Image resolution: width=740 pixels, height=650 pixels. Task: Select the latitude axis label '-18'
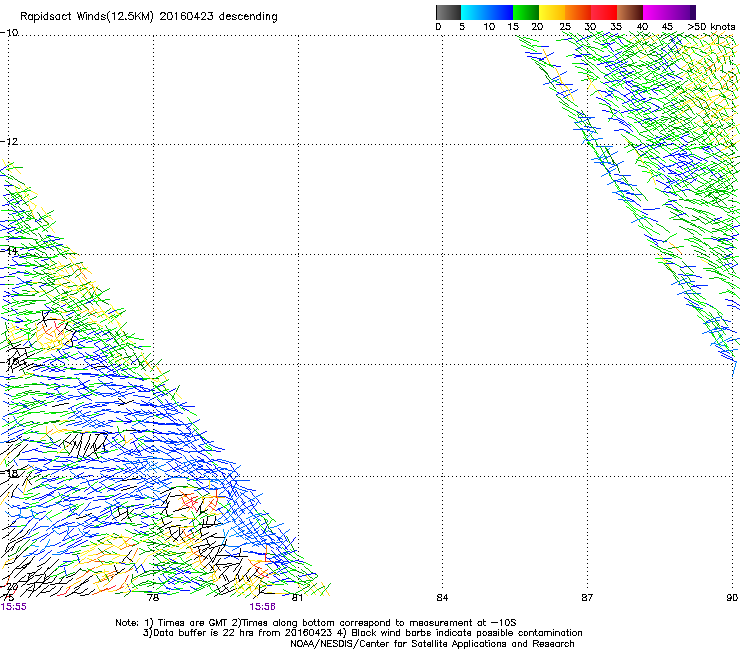coord(9,473)
